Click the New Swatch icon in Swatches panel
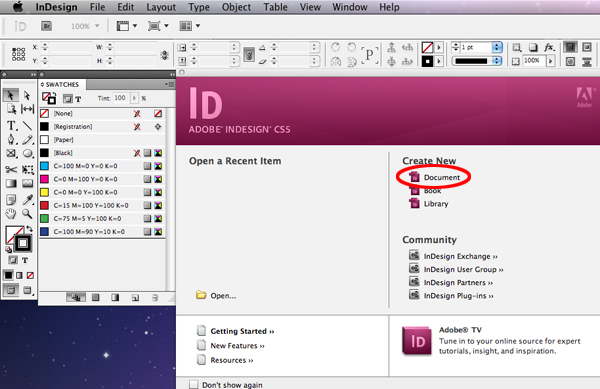Image resolution: width=600 pixels, height=389 pixels. pyautogui.click(x=135, y=298)
